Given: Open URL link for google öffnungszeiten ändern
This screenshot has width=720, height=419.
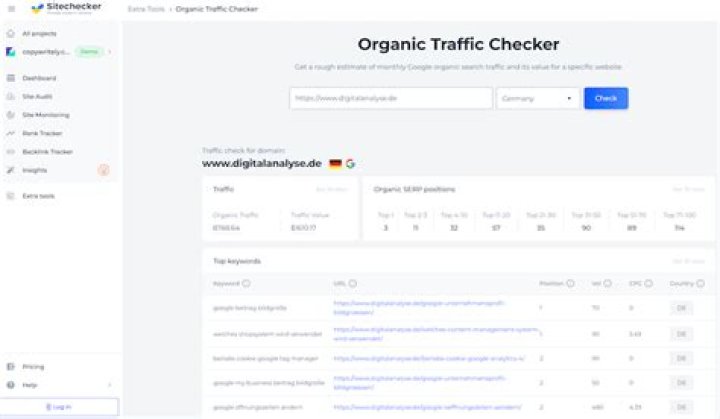Looking at the screenshot, I should [x=428, y=407].
